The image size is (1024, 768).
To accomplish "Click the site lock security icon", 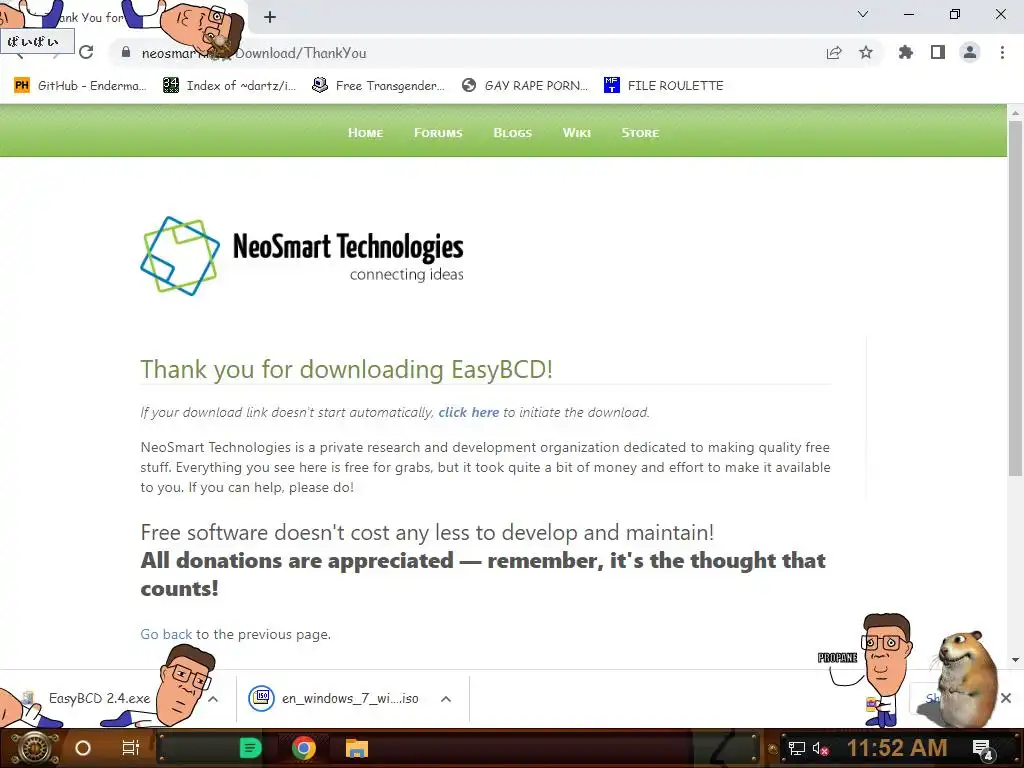I will pos(126,52).
